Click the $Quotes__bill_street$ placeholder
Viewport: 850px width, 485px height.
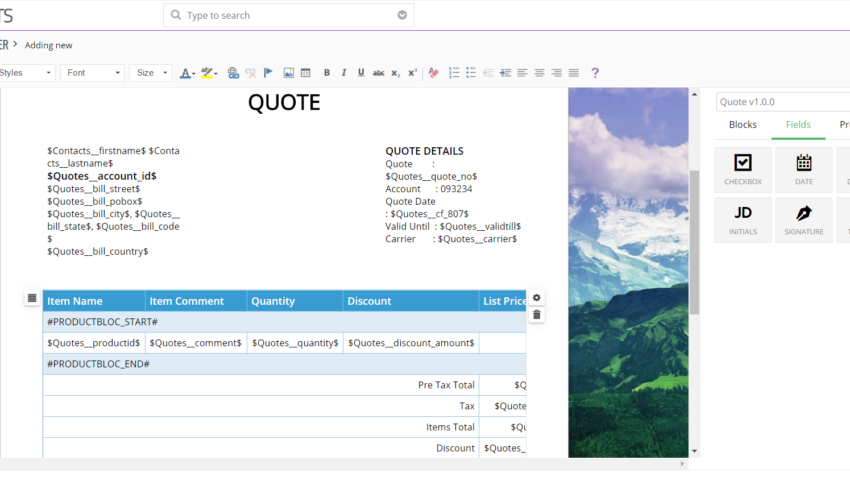[x=94, y=189]
